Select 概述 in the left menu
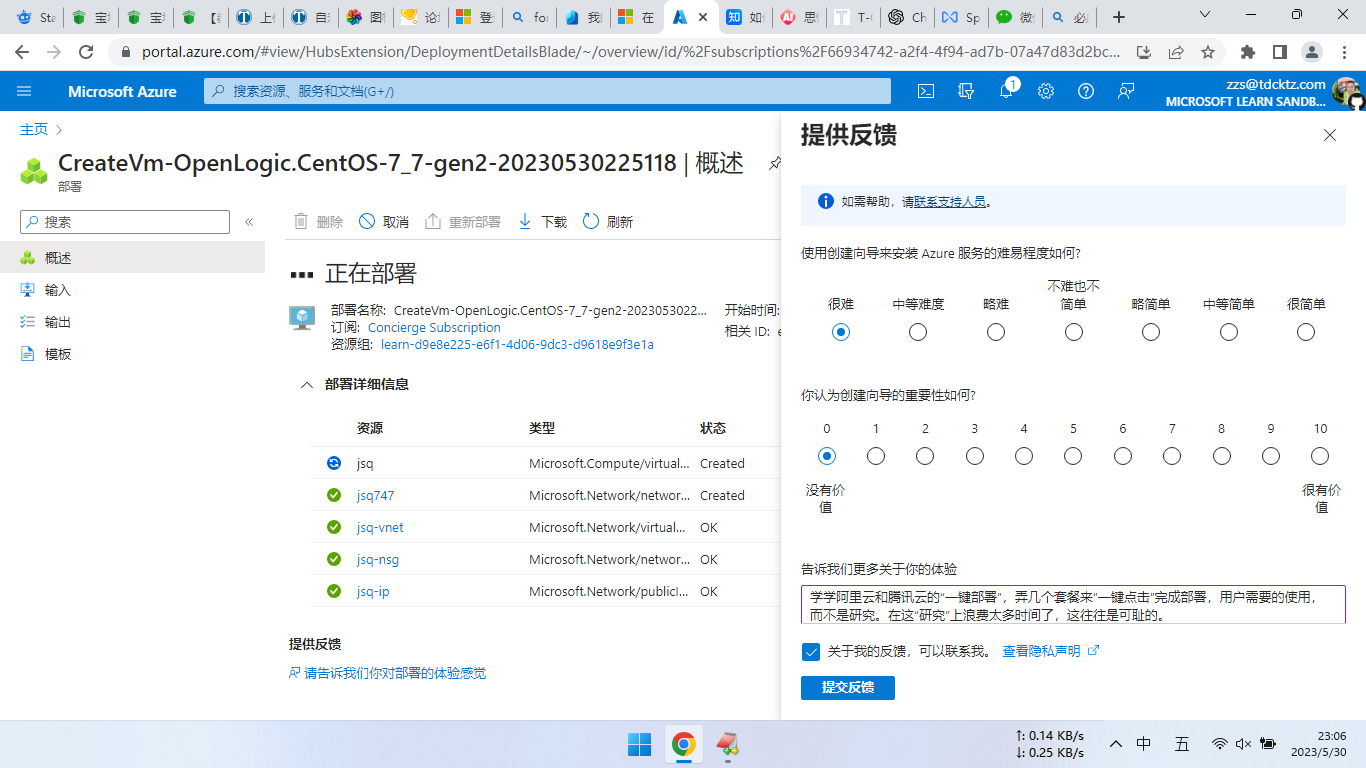Screen dimensions: 1366x768 point(132,258)
